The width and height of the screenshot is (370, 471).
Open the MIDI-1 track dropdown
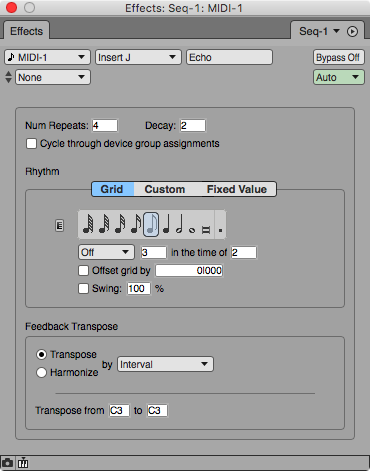47,57
